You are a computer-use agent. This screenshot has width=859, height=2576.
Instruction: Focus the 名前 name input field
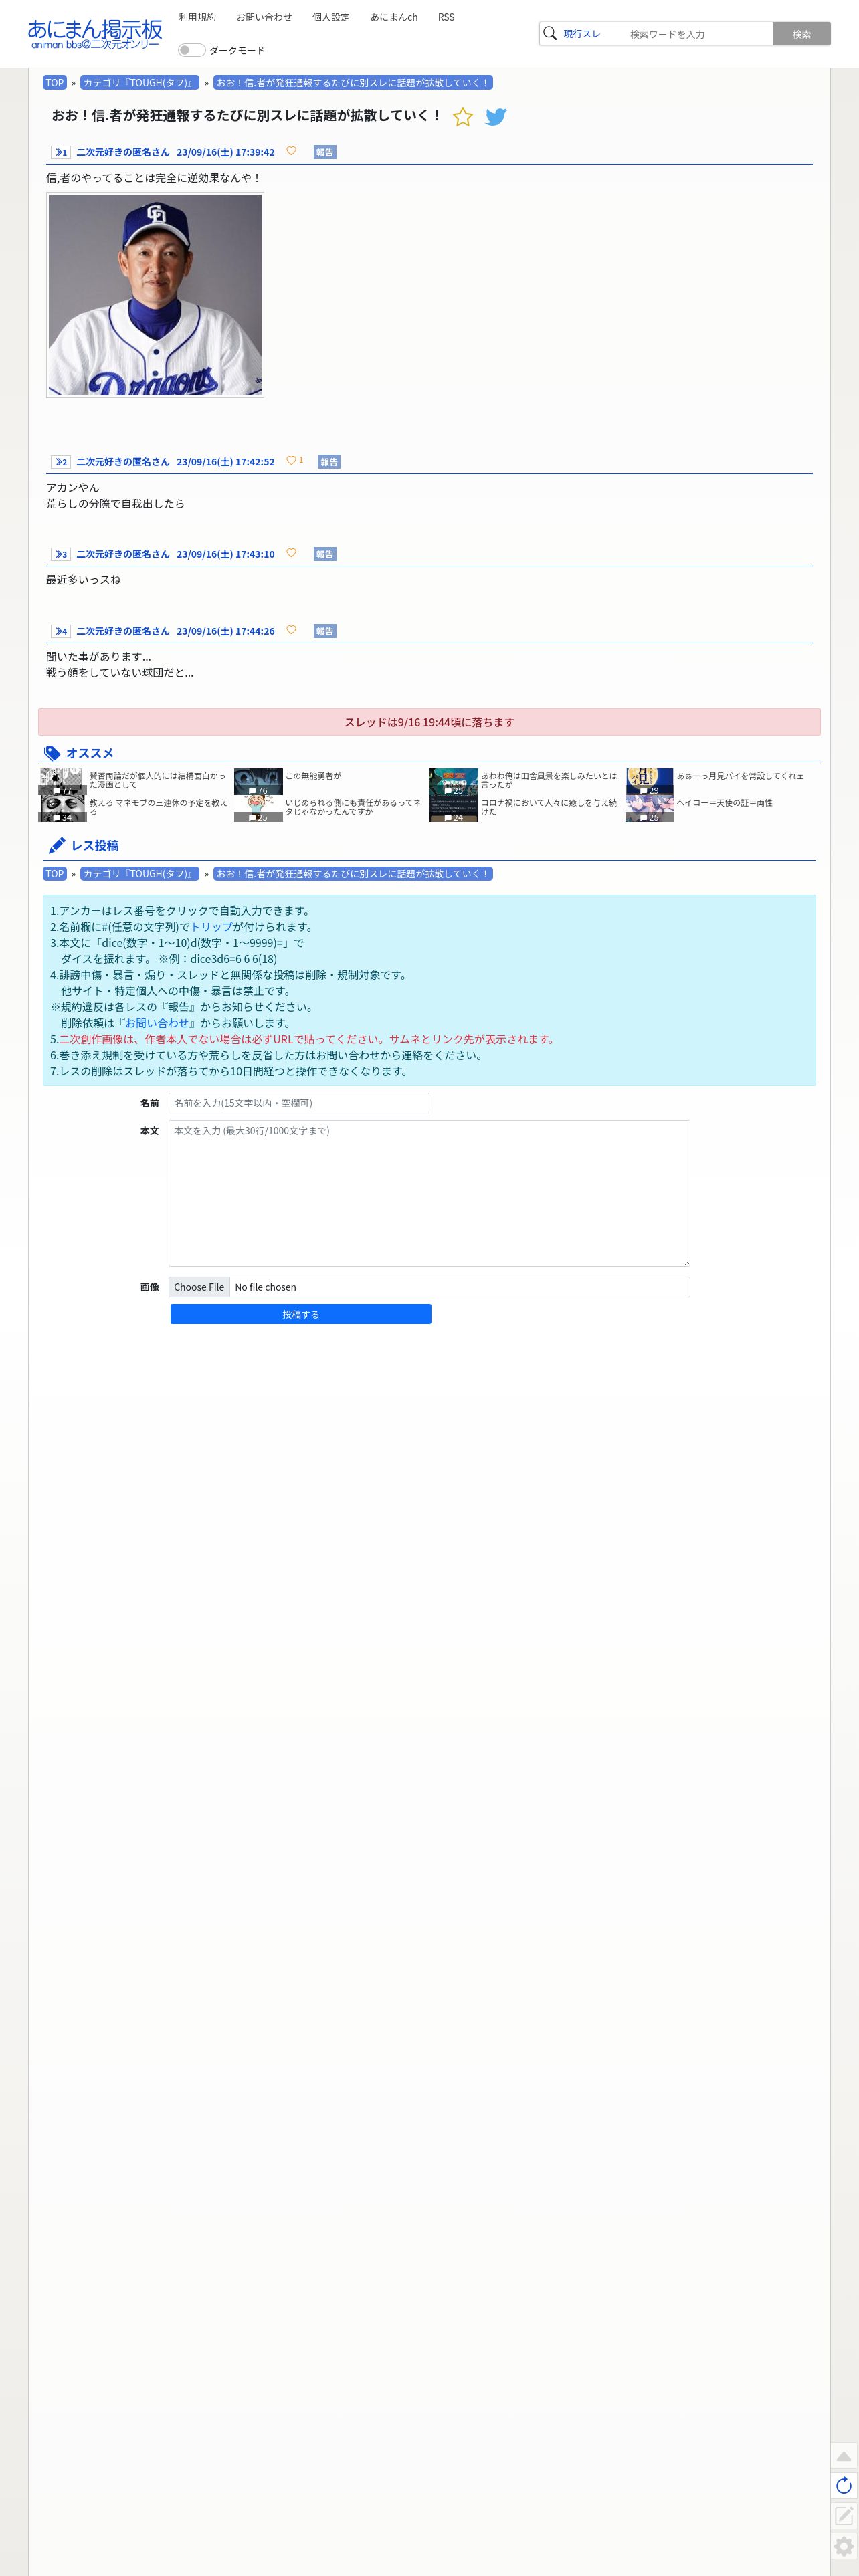[x=299, y=1103]
